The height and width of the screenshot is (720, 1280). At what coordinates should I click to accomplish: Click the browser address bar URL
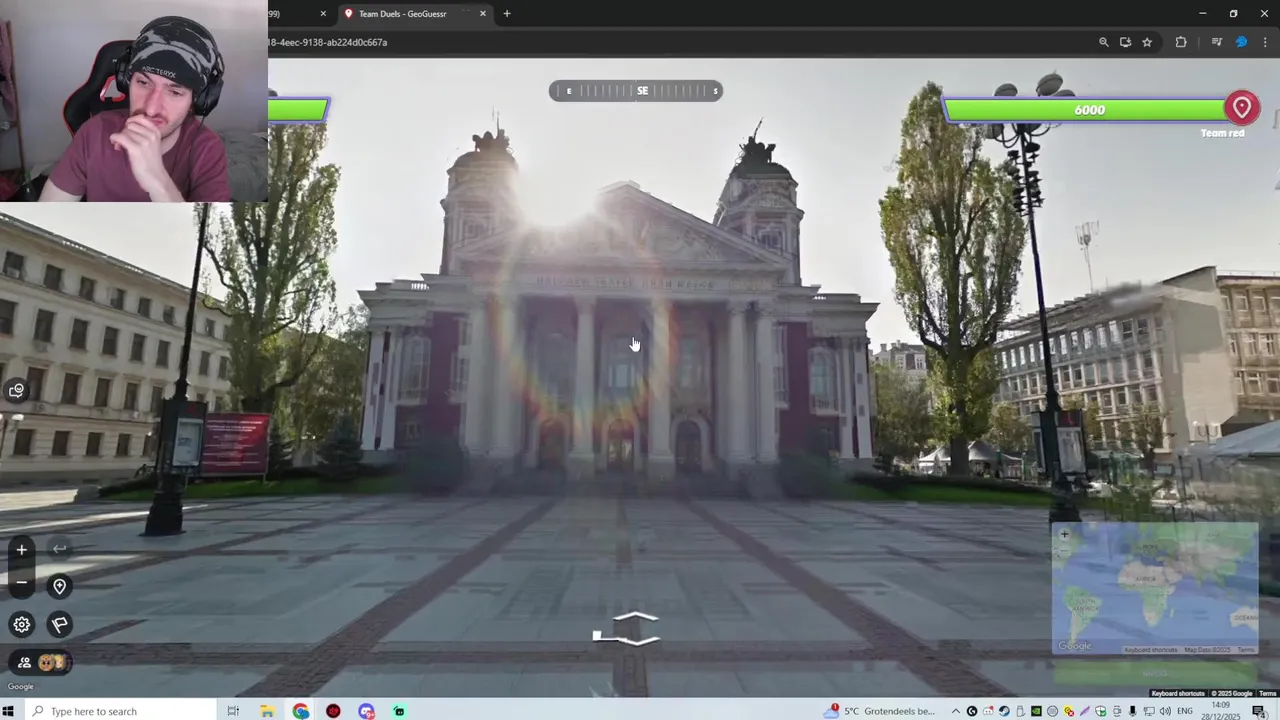click(x=328, y=42)
